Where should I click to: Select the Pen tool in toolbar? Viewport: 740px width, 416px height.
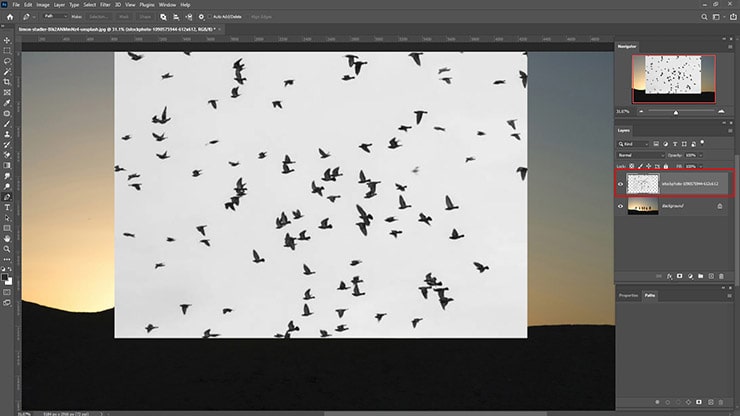tap(7, 197)
